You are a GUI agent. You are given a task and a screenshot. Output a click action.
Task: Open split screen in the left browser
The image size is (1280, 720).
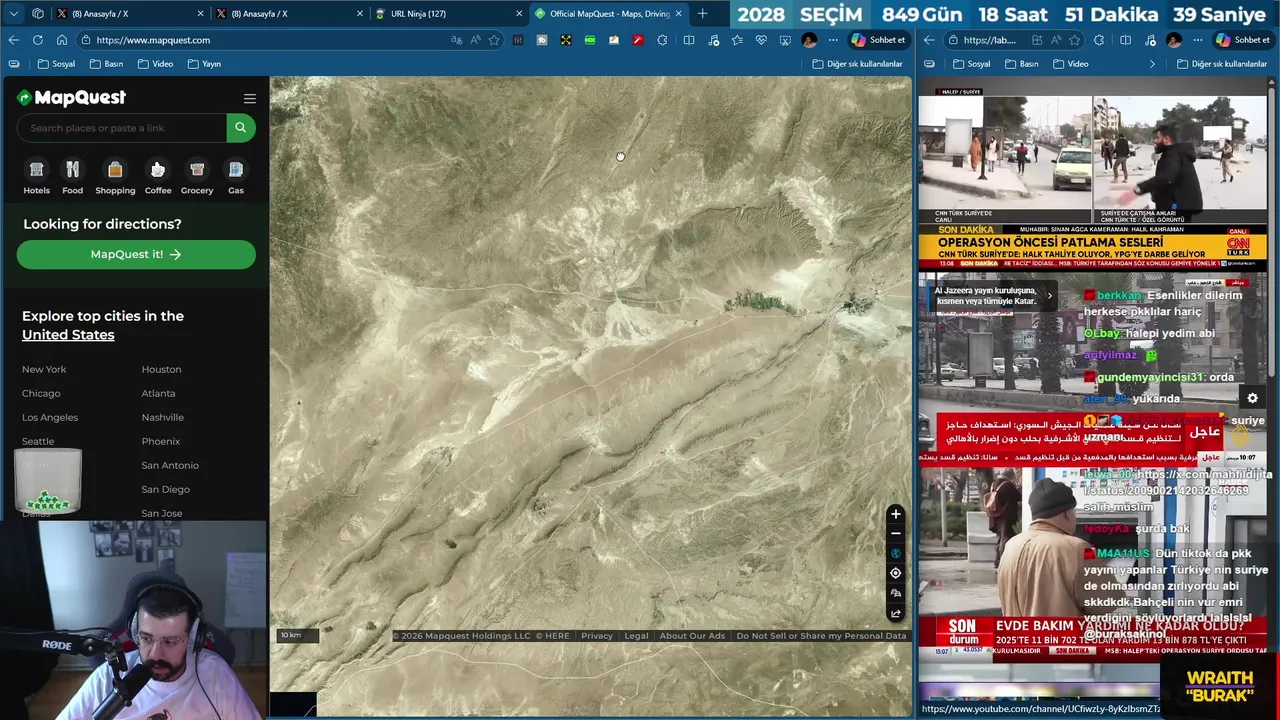pyautogui.click(x=688, y=40)
